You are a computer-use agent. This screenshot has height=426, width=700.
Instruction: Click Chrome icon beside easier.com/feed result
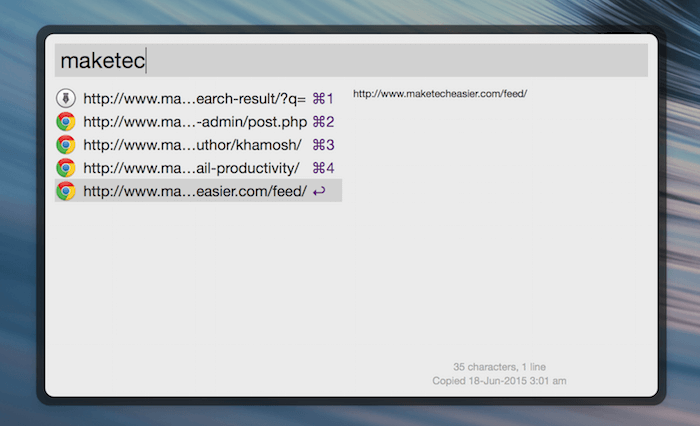(66, 191)
